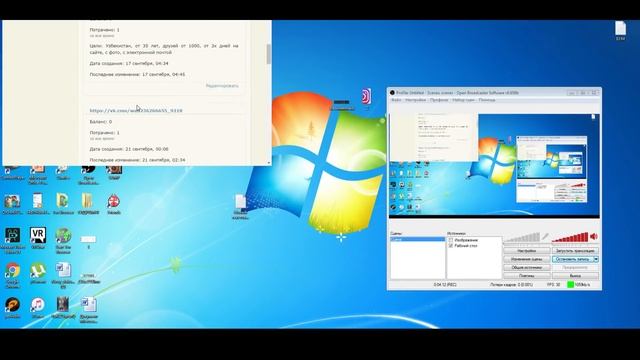Click Общие источники button
This screenshot has width=640, height=360.
527,268
